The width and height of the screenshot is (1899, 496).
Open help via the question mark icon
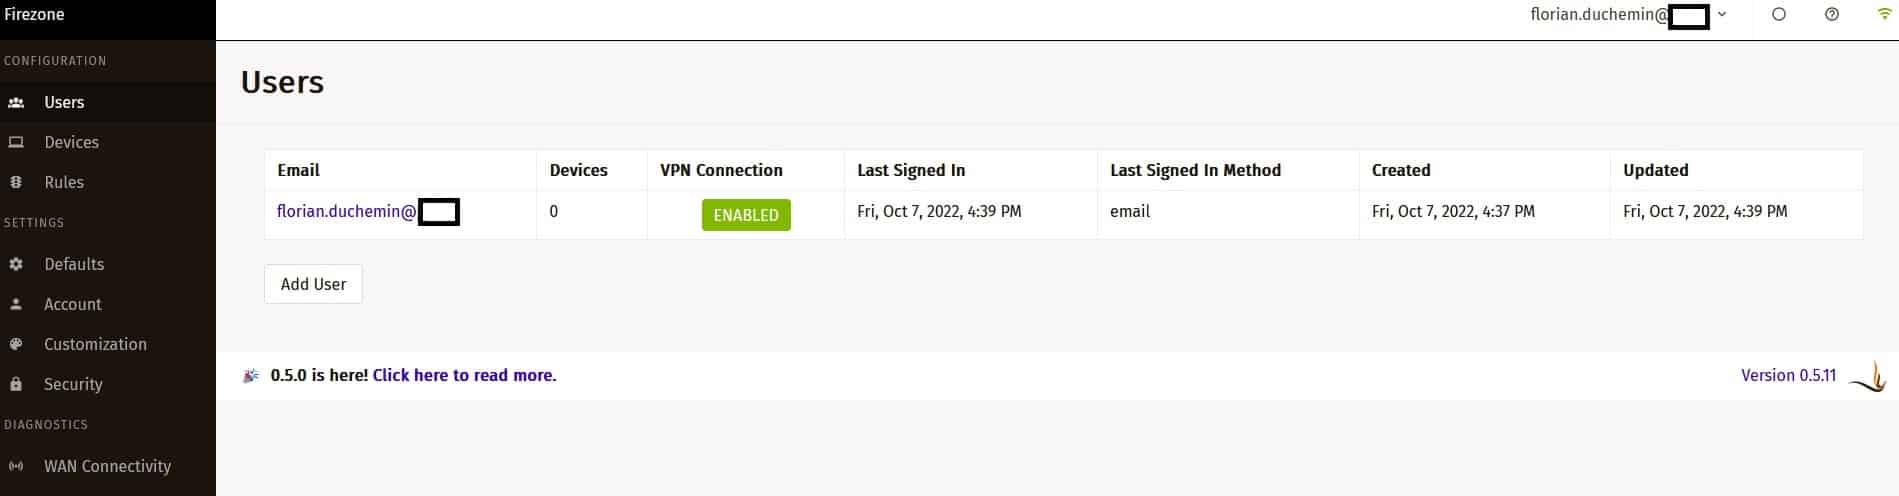1832,15
